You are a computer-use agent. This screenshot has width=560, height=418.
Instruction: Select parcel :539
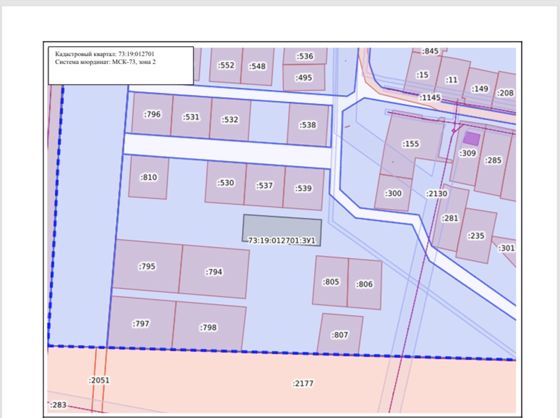[303, 188]
